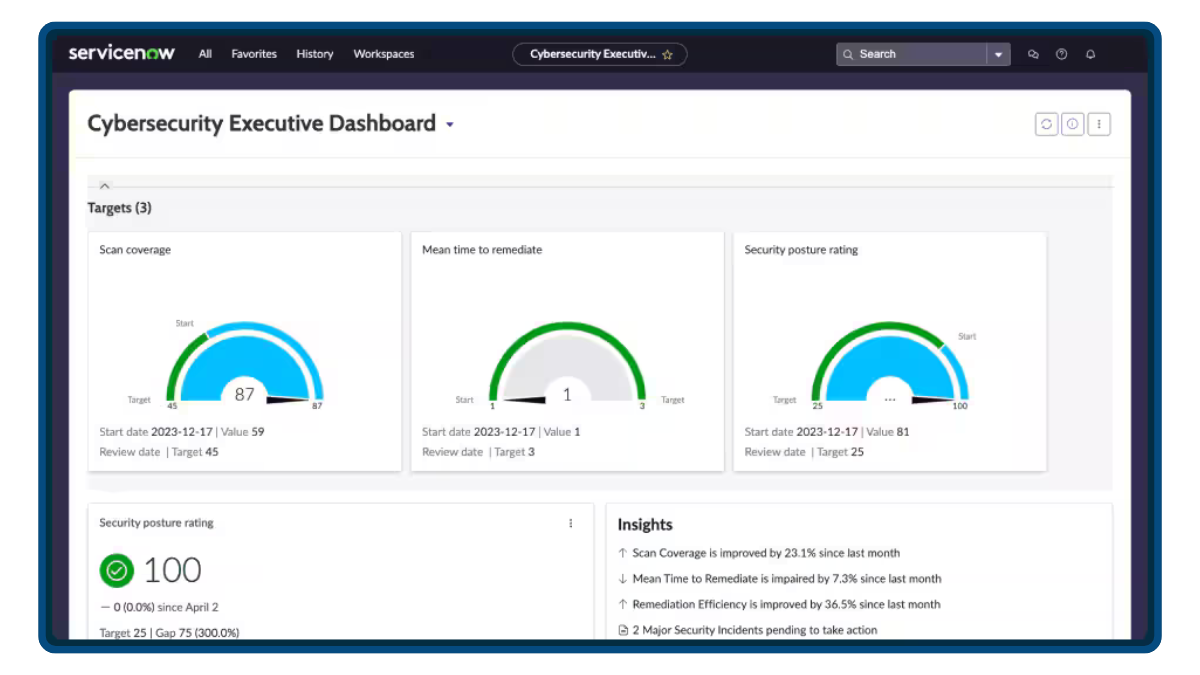1200x675 pixels.
Task: Select the Favorites menu item
Action: point(253,54)
